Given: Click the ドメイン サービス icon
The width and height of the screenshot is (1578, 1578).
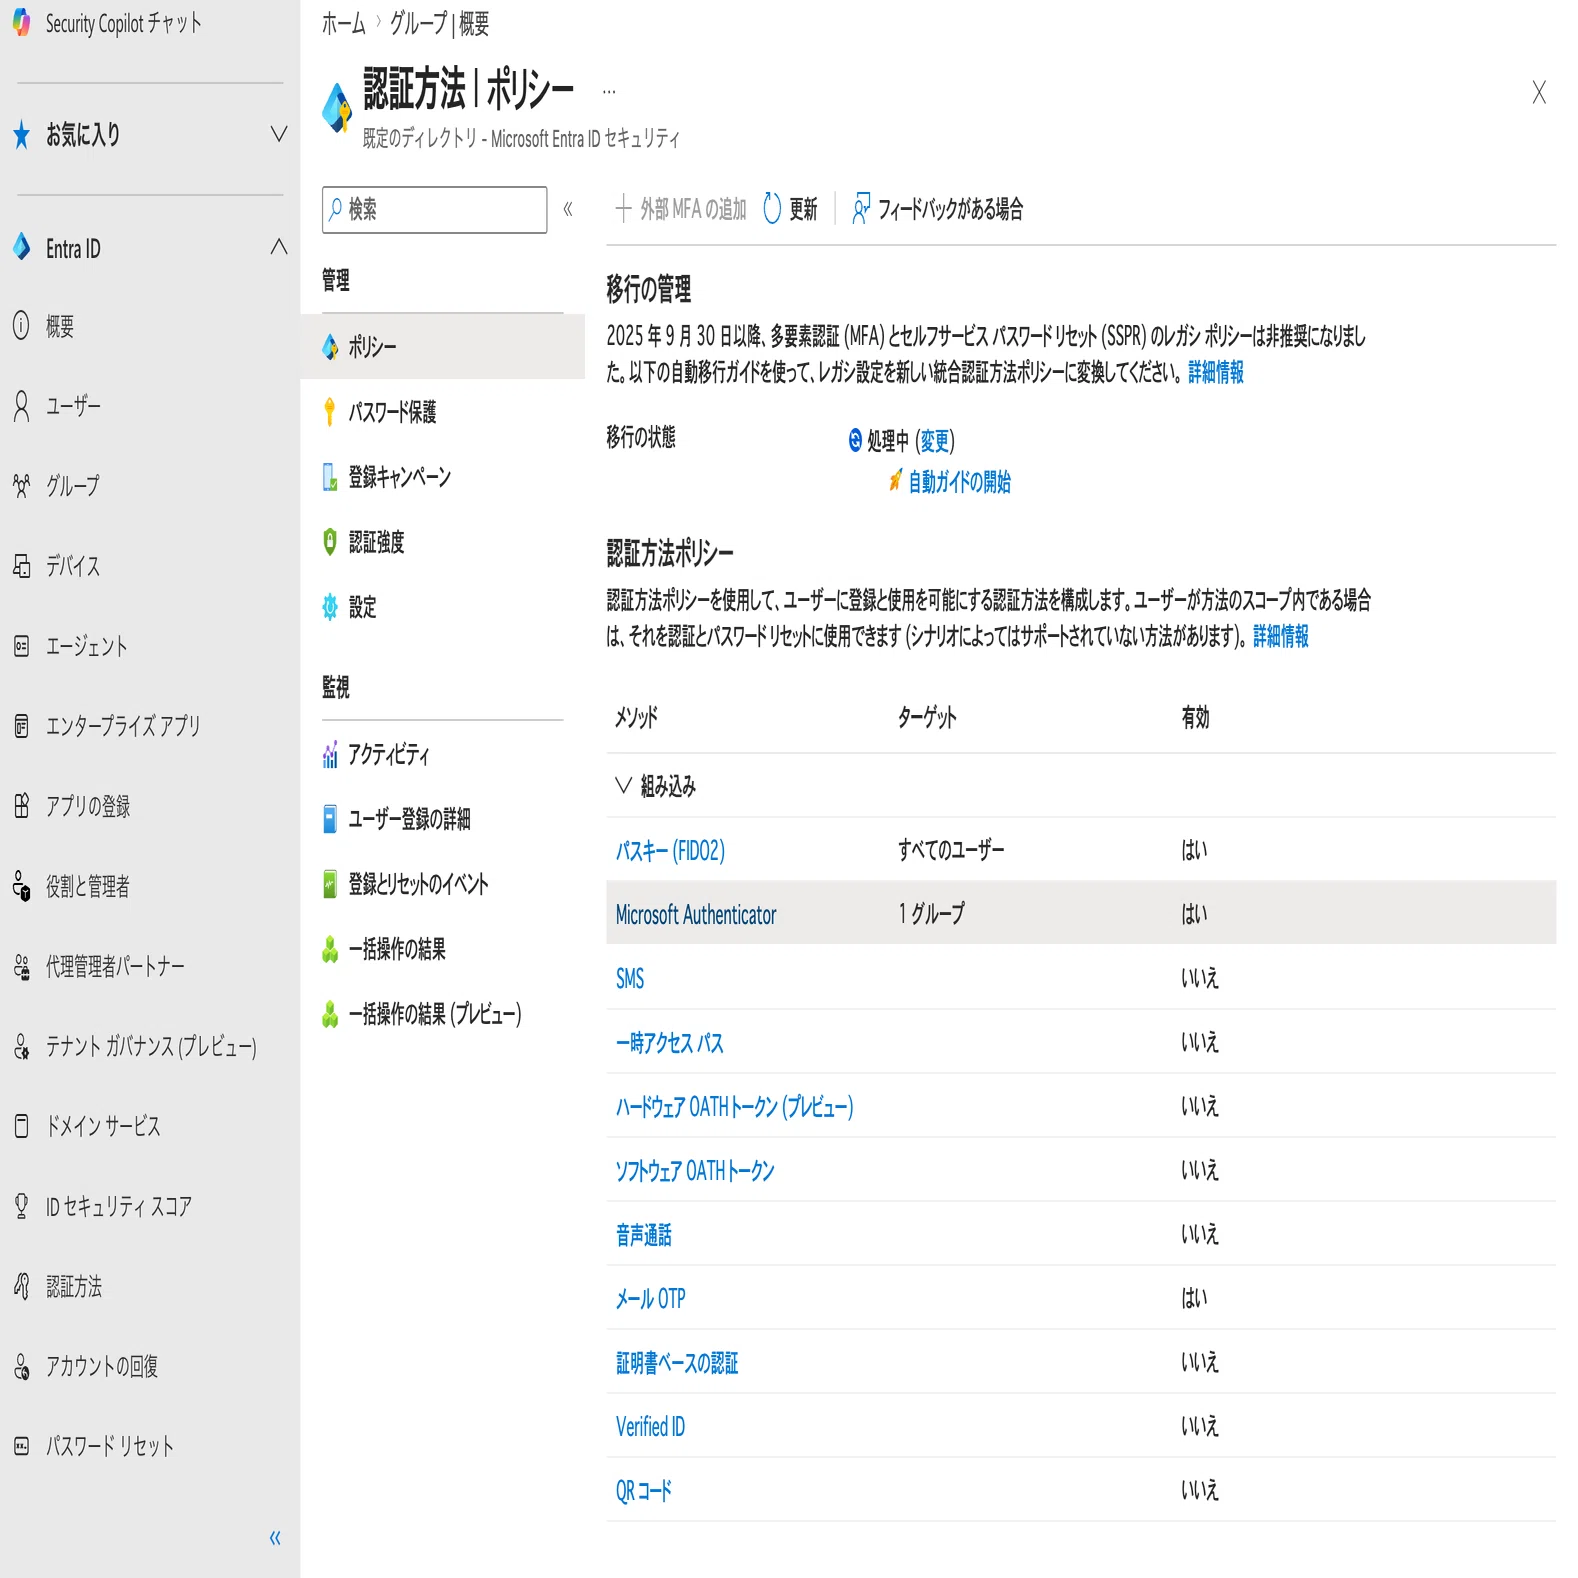Looking at the screenshot, I should pyautogui.click(x=21, y=1126).
